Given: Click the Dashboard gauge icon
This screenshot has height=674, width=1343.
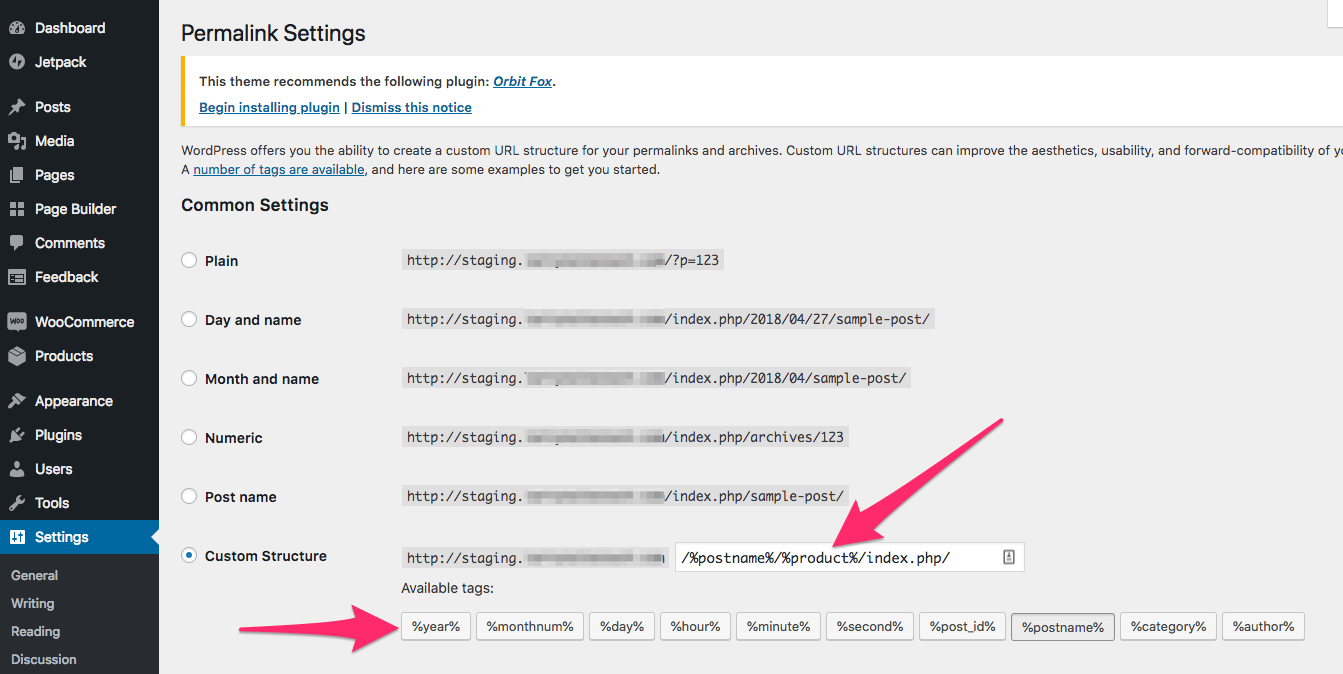Looking at the screenshot, I should (x=17, y=28).
